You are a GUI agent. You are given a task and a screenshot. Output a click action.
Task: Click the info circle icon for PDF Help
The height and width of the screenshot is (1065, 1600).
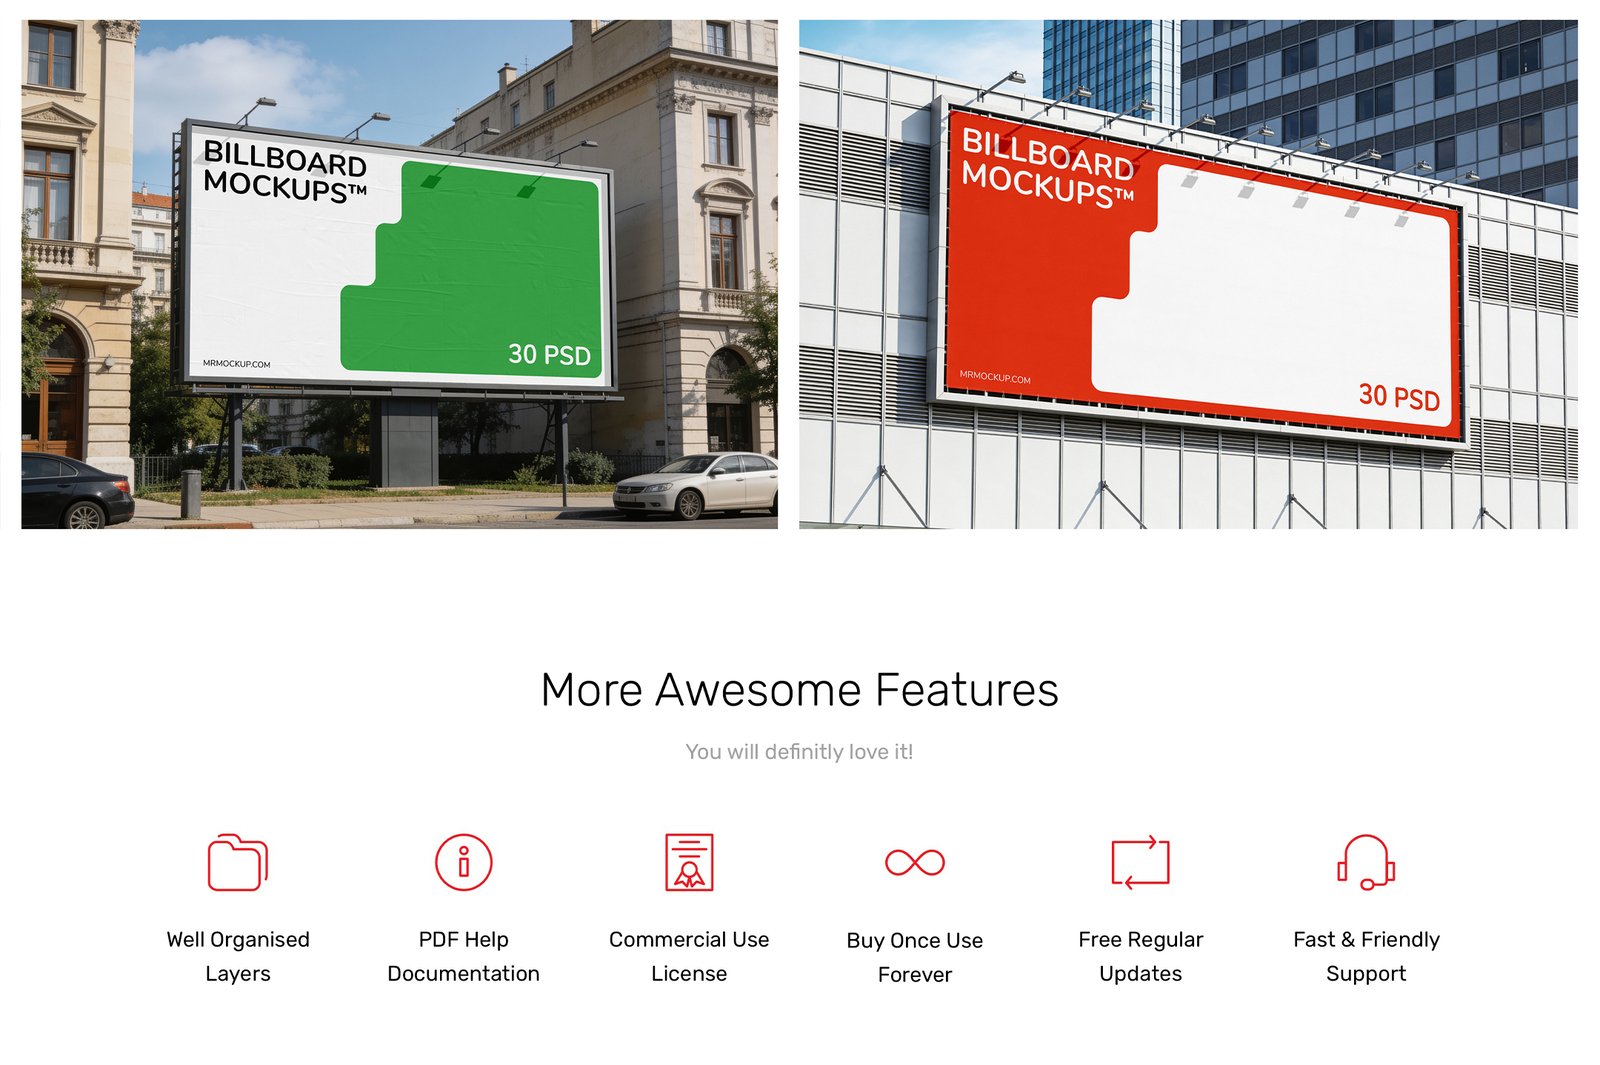pos(464,862)
